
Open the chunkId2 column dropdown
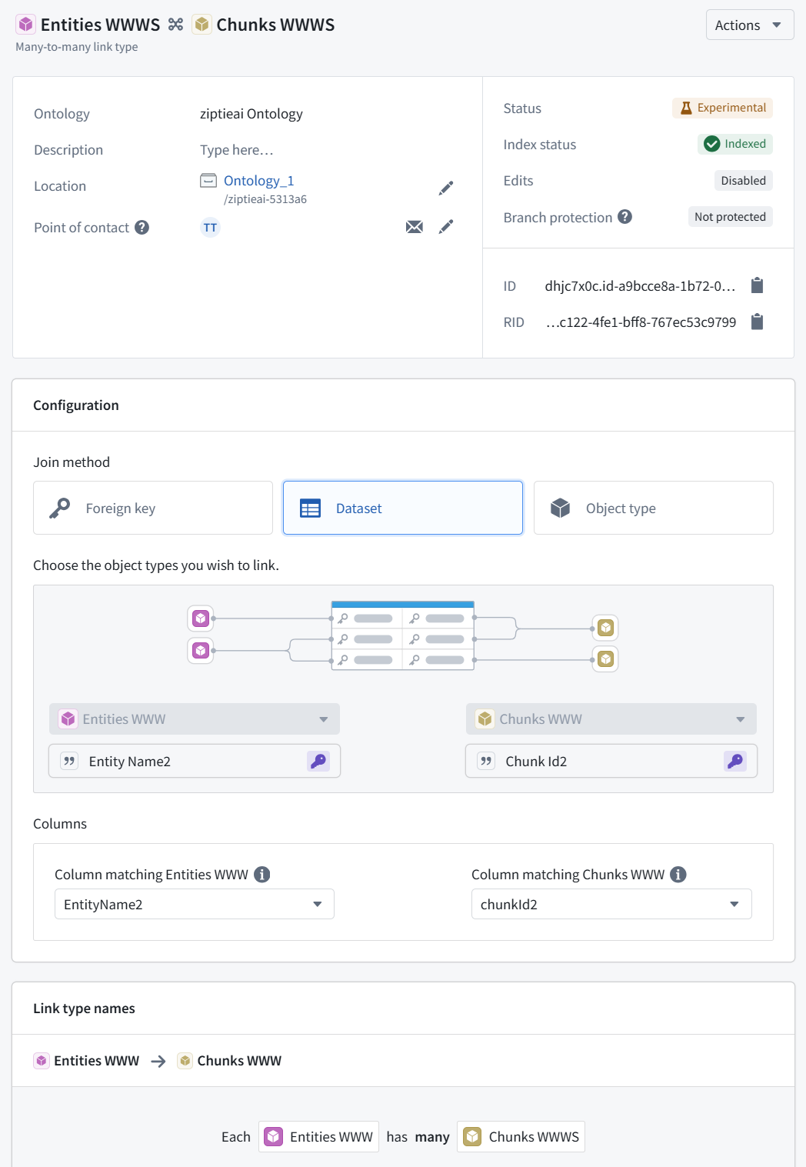click(611, 904)
